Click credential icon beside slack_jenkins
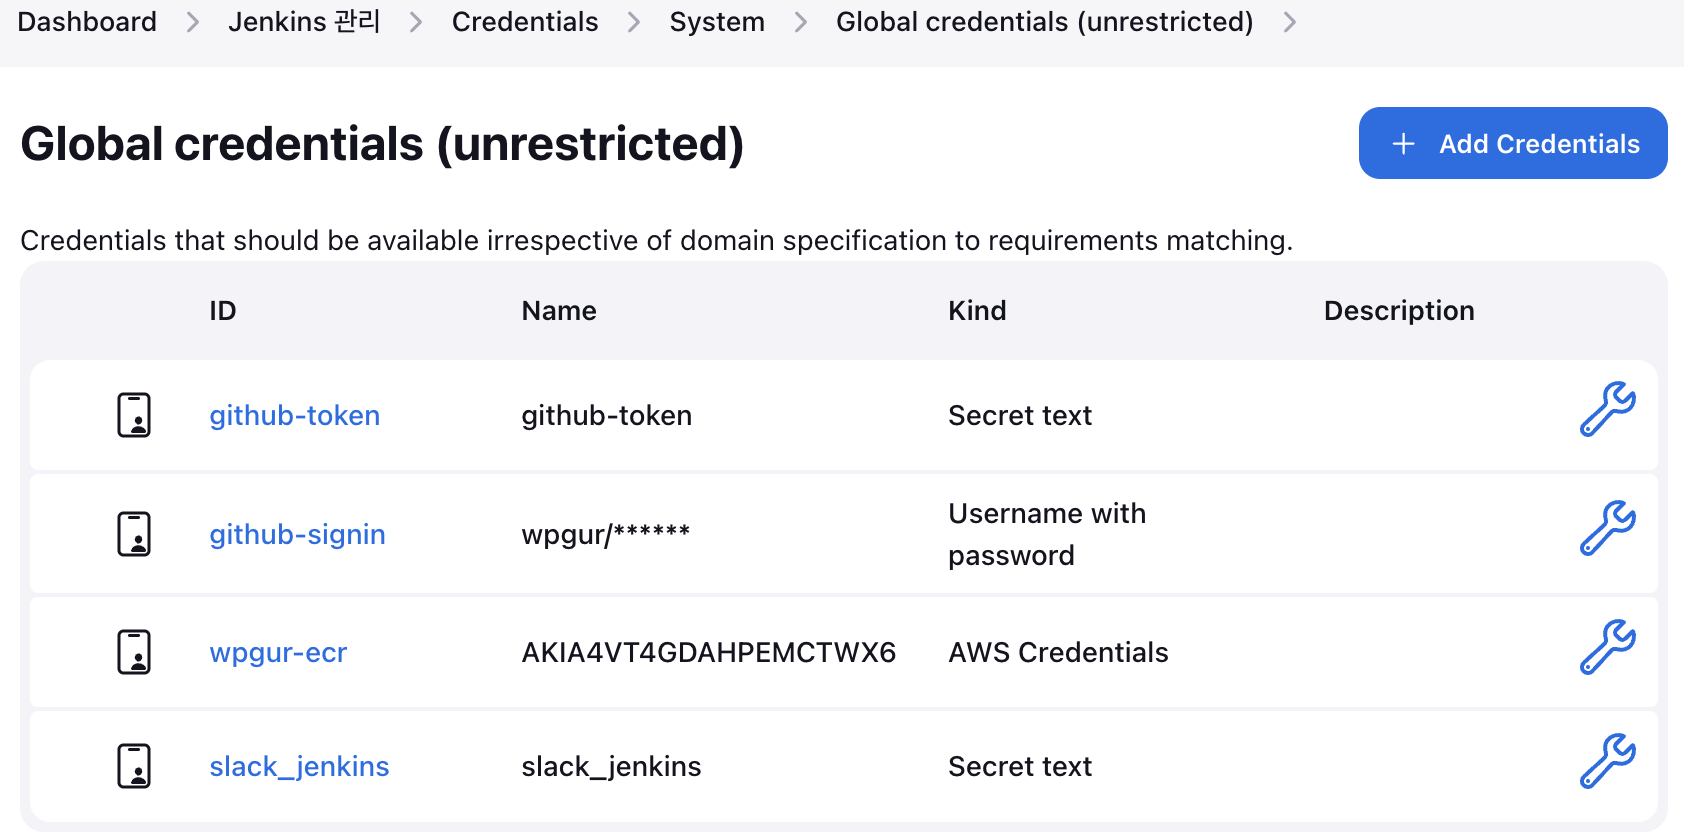Image resolution: width=1684 pixels, height=840 pixels. 134,766
